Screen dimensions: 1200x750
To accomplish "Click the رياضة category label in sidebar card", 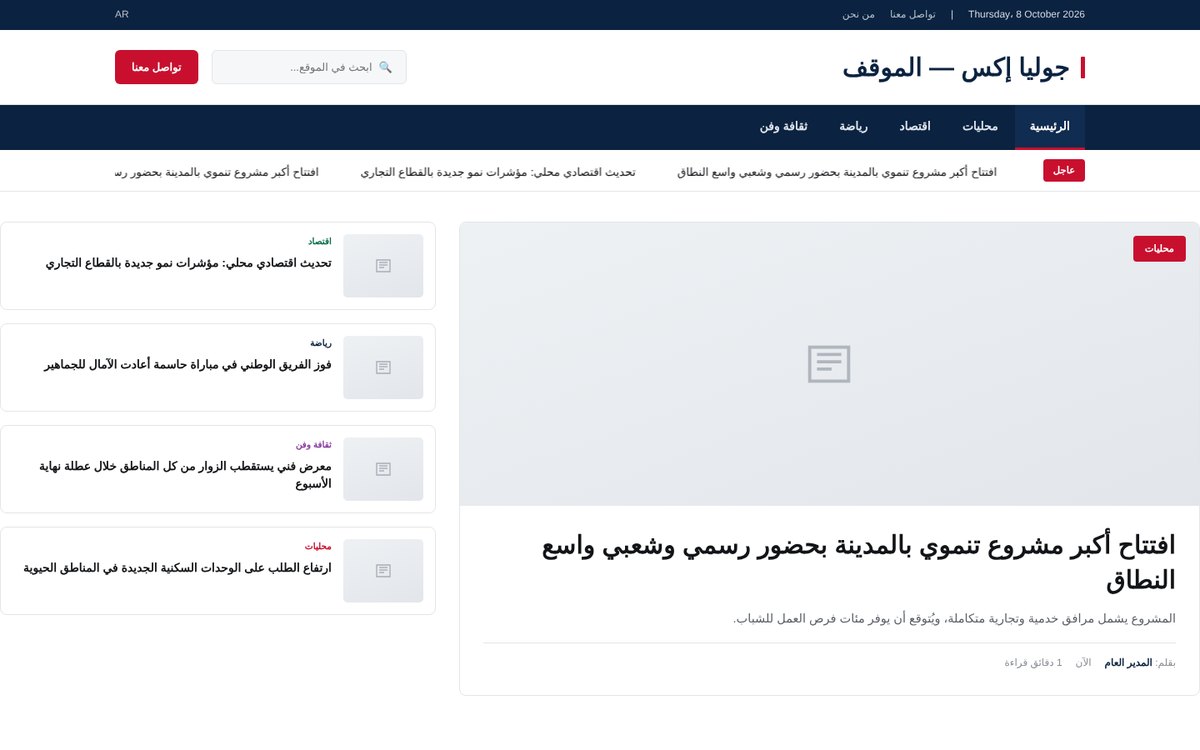I will click(x=321, y=343).
